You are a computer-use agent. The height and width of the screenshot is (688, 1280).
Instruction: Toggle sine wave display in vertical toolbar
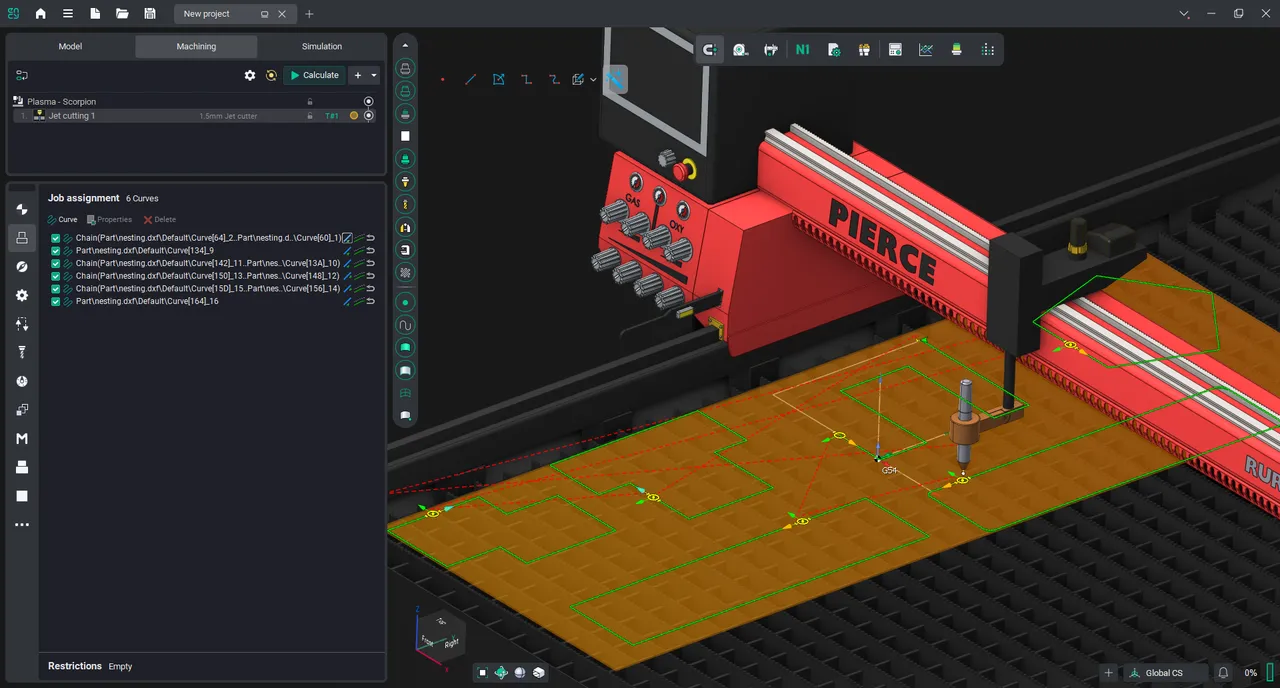pos(405,325)
